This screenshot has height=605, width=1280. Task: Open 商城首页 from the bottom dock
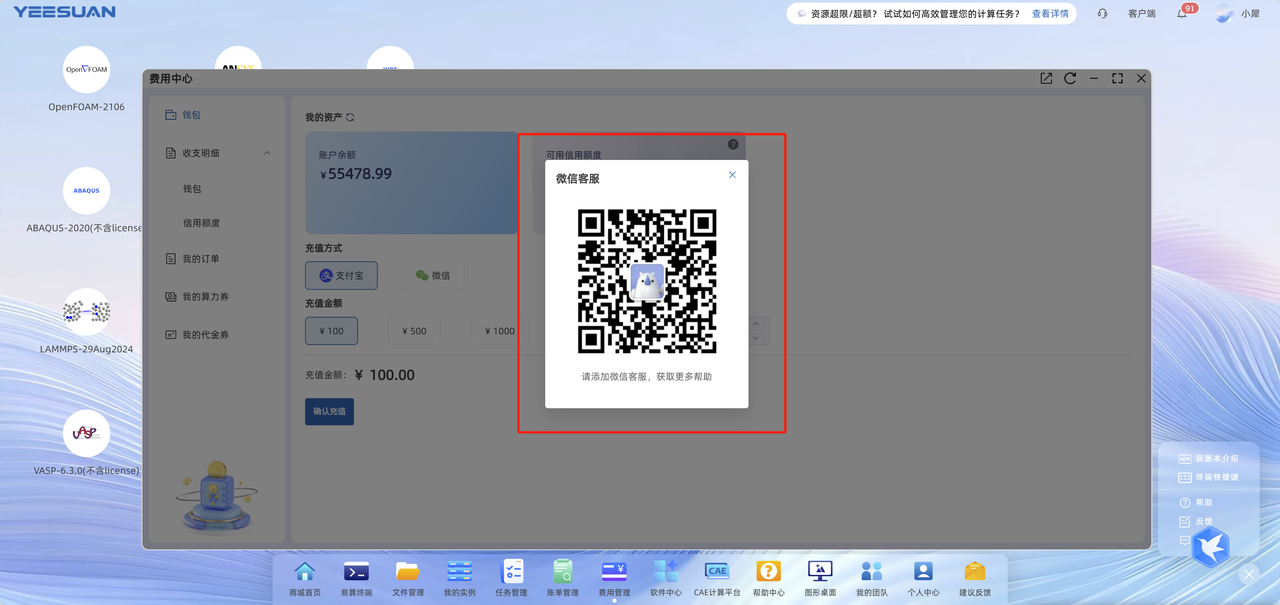coord(305,578)
